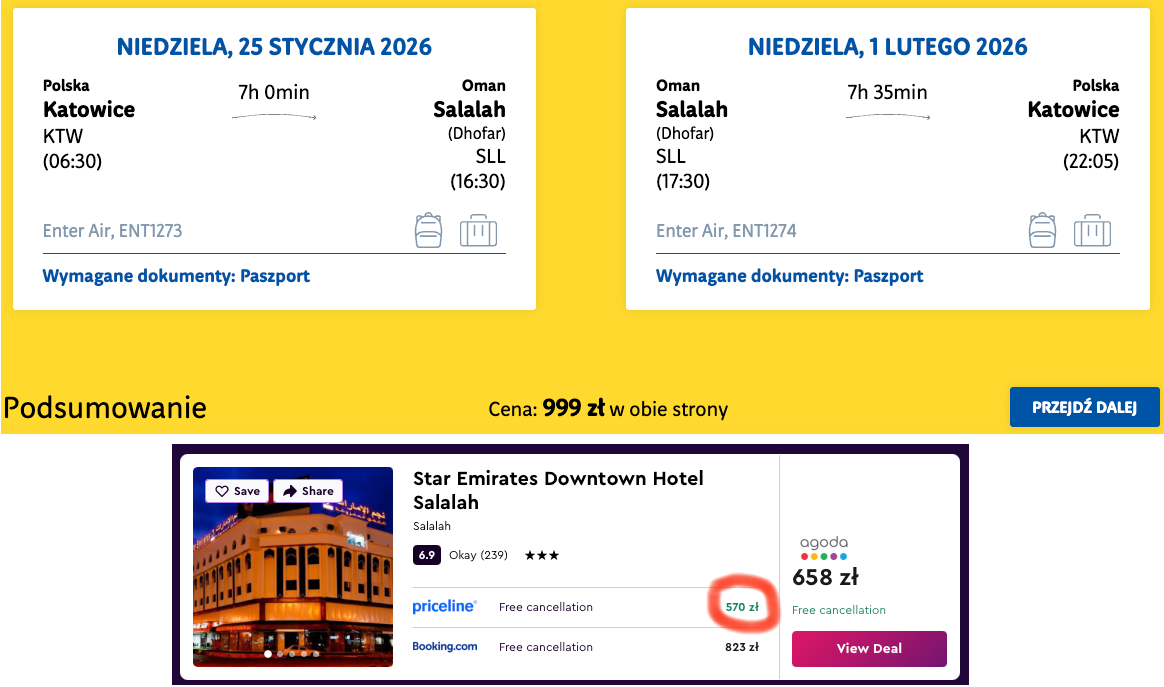Save the Star Emirates hotel with the heart button

[238, 491]
